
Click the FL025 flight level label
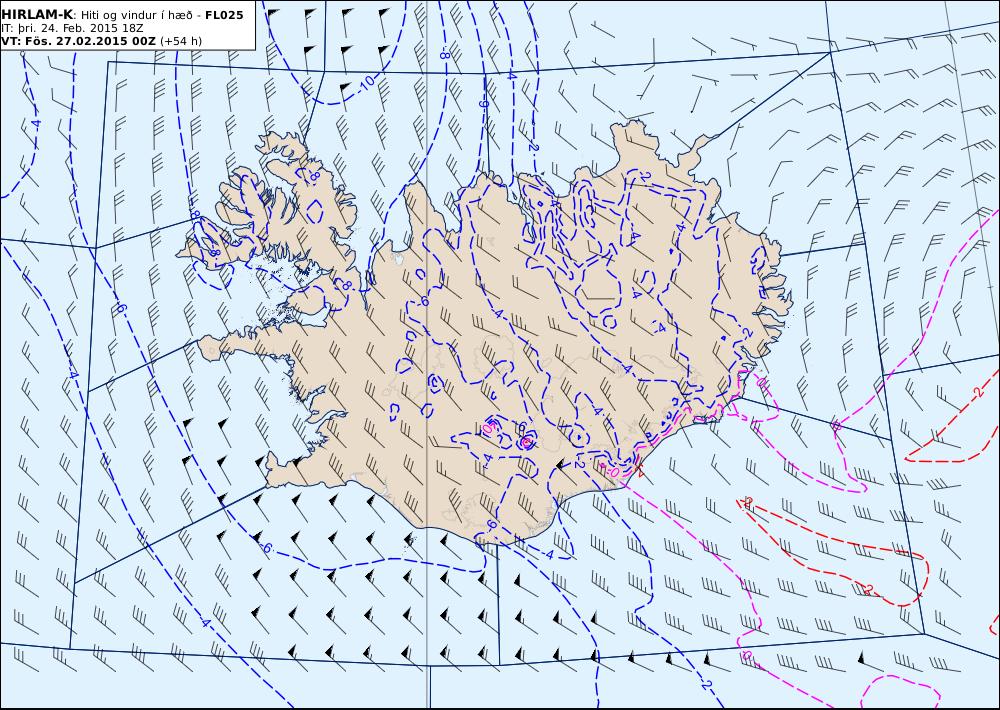224,15
